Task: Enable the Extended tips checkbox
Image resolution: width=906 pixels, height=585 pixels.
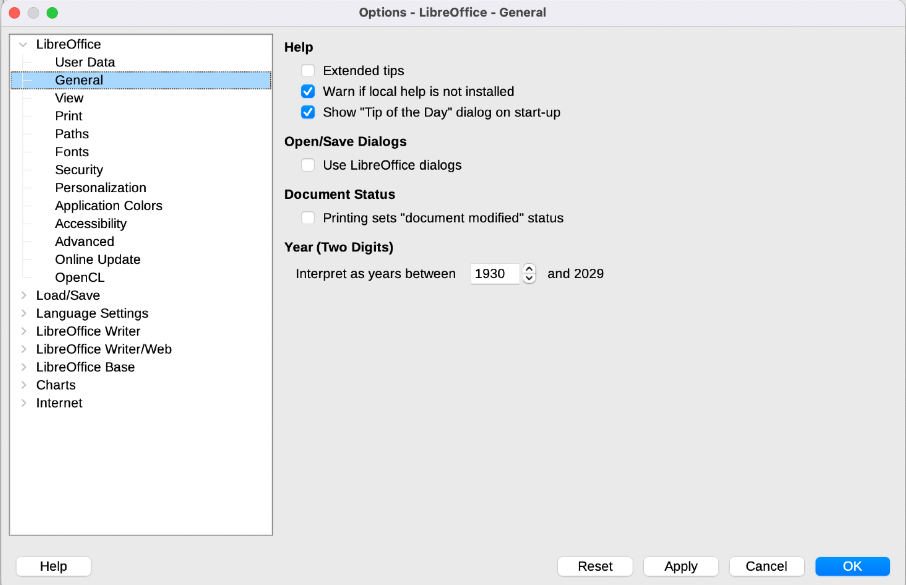Action: point(308,71)
